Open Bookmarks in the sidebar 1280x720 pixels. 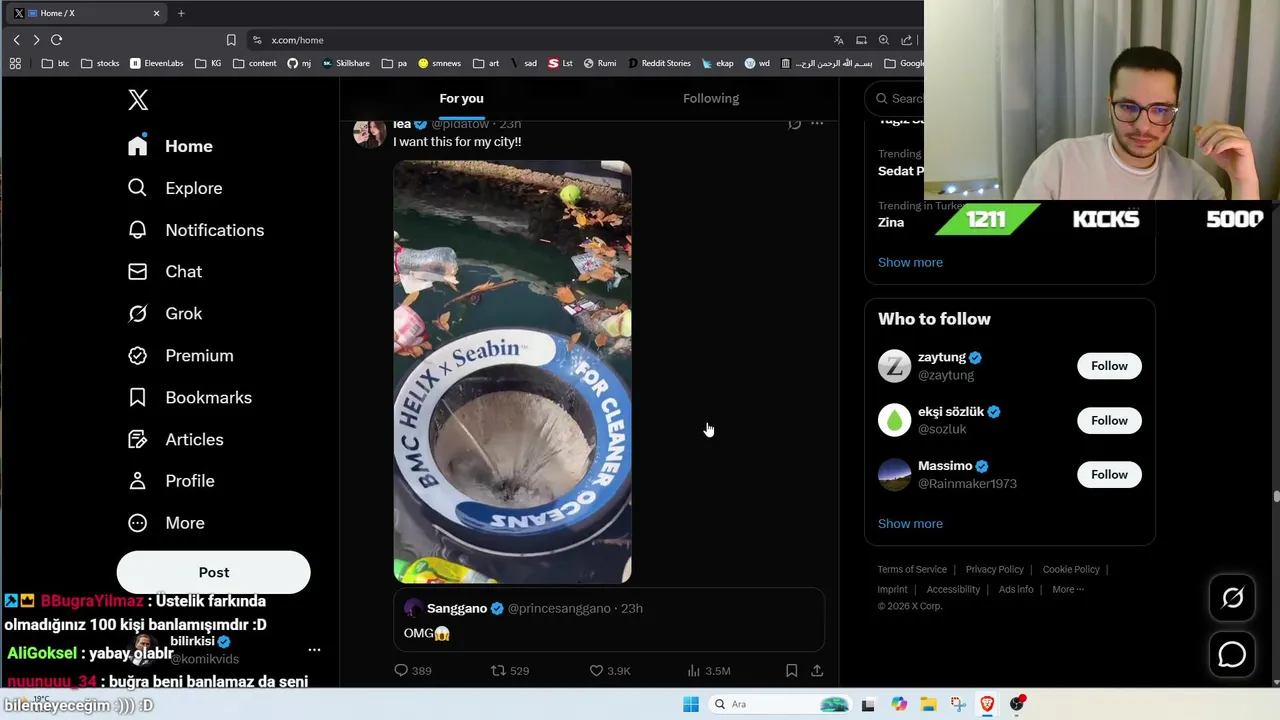pos(190,398)
